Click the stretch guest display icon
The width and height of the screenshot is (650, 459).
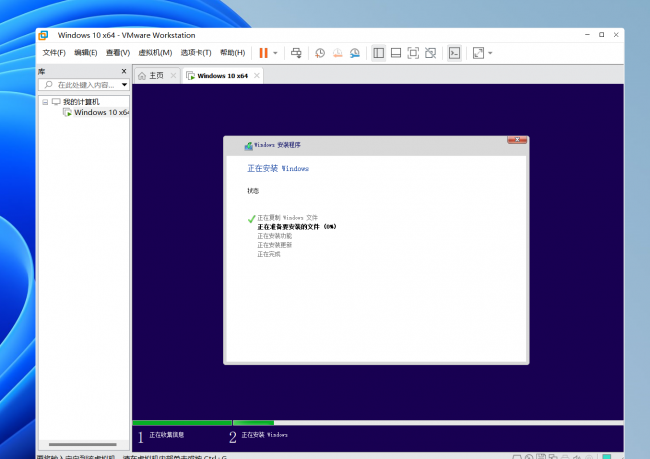(478, 53)
